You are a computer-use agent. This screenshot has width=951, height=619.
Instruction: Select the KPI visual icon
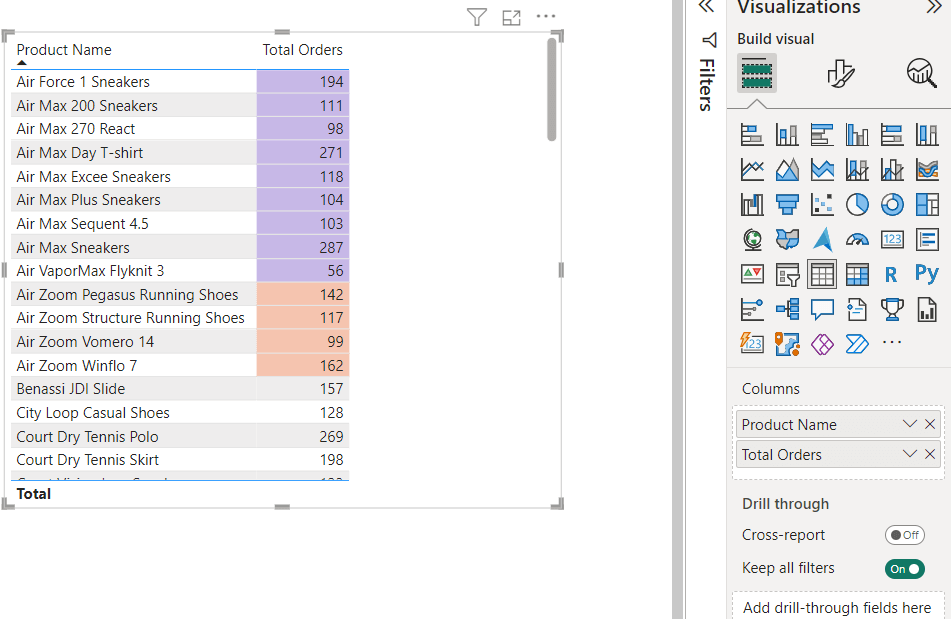(752, 275)
